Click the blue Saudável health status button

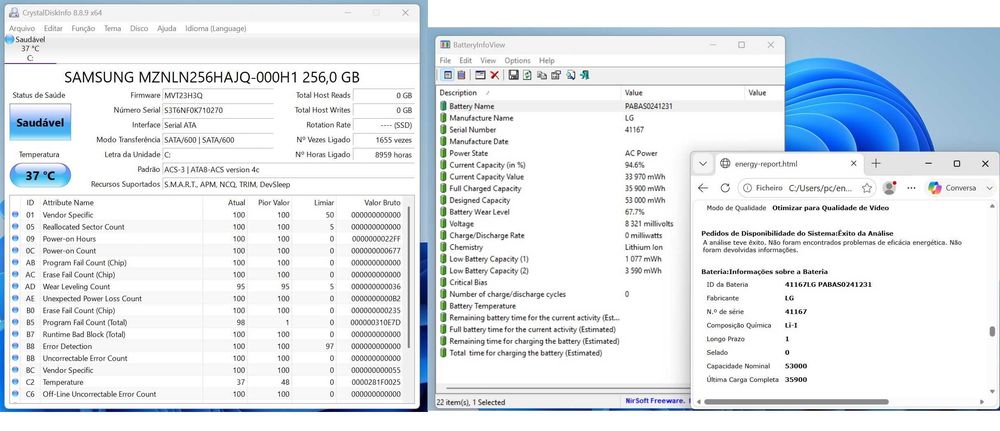point(40,122)
